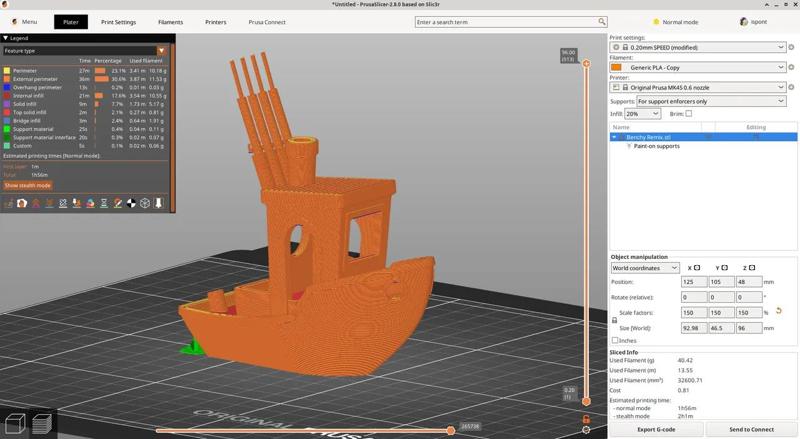The height and width of the screenshot is (439, 800).
Task: Toggle Tool marker icon in legend toolbar
Action: click(159, 203)
